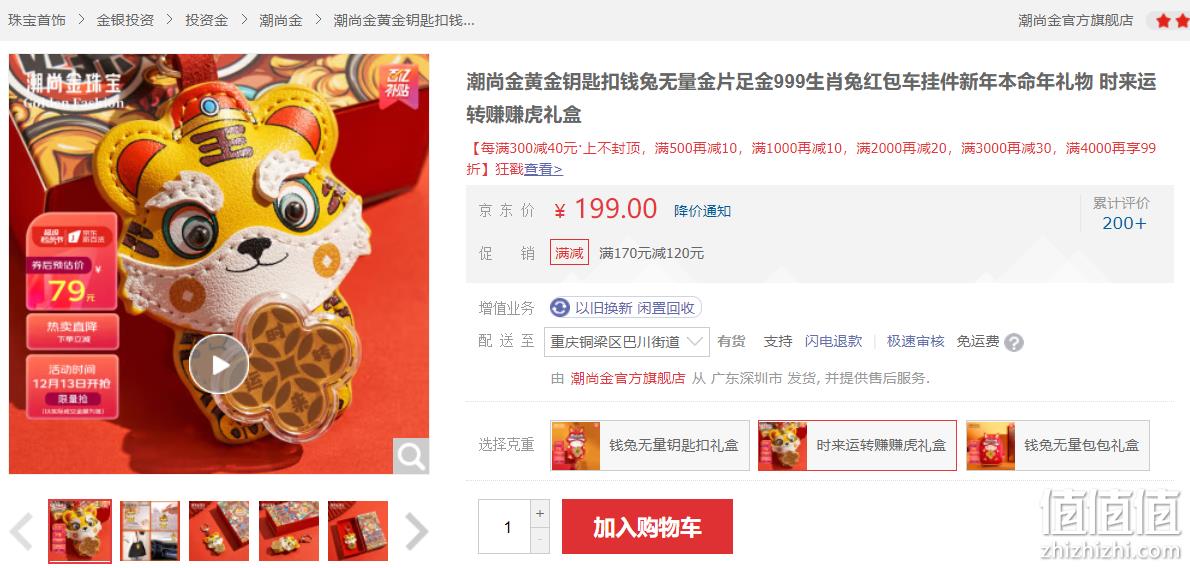The height and width of the screenshot is (568, 1190).
Task: Show next thumbnails with right arrow
Action: 416,530
